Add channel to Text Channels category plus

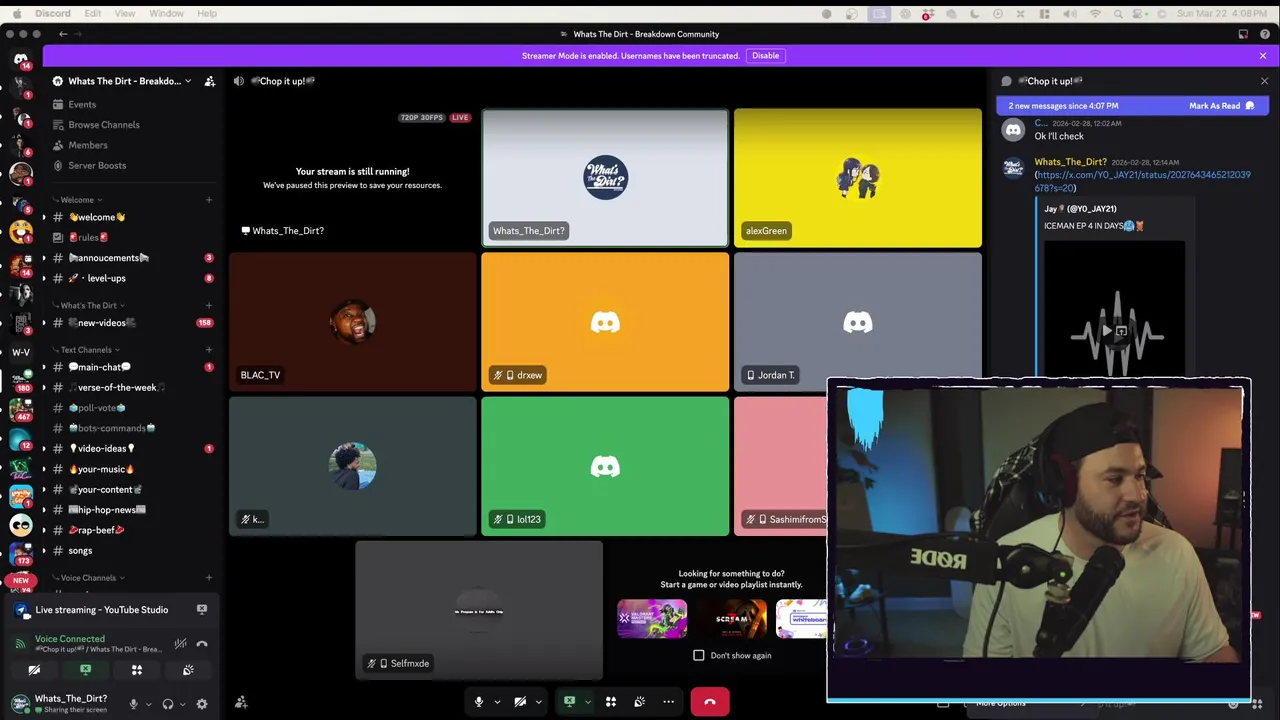209,350
